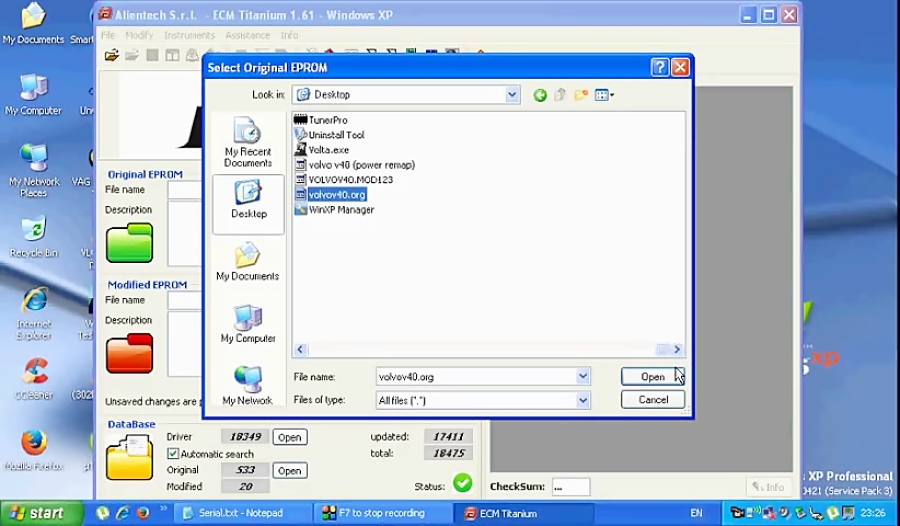Expand the File name dropdown arrow
900x526 pixels.
click(x=583, y=377)
